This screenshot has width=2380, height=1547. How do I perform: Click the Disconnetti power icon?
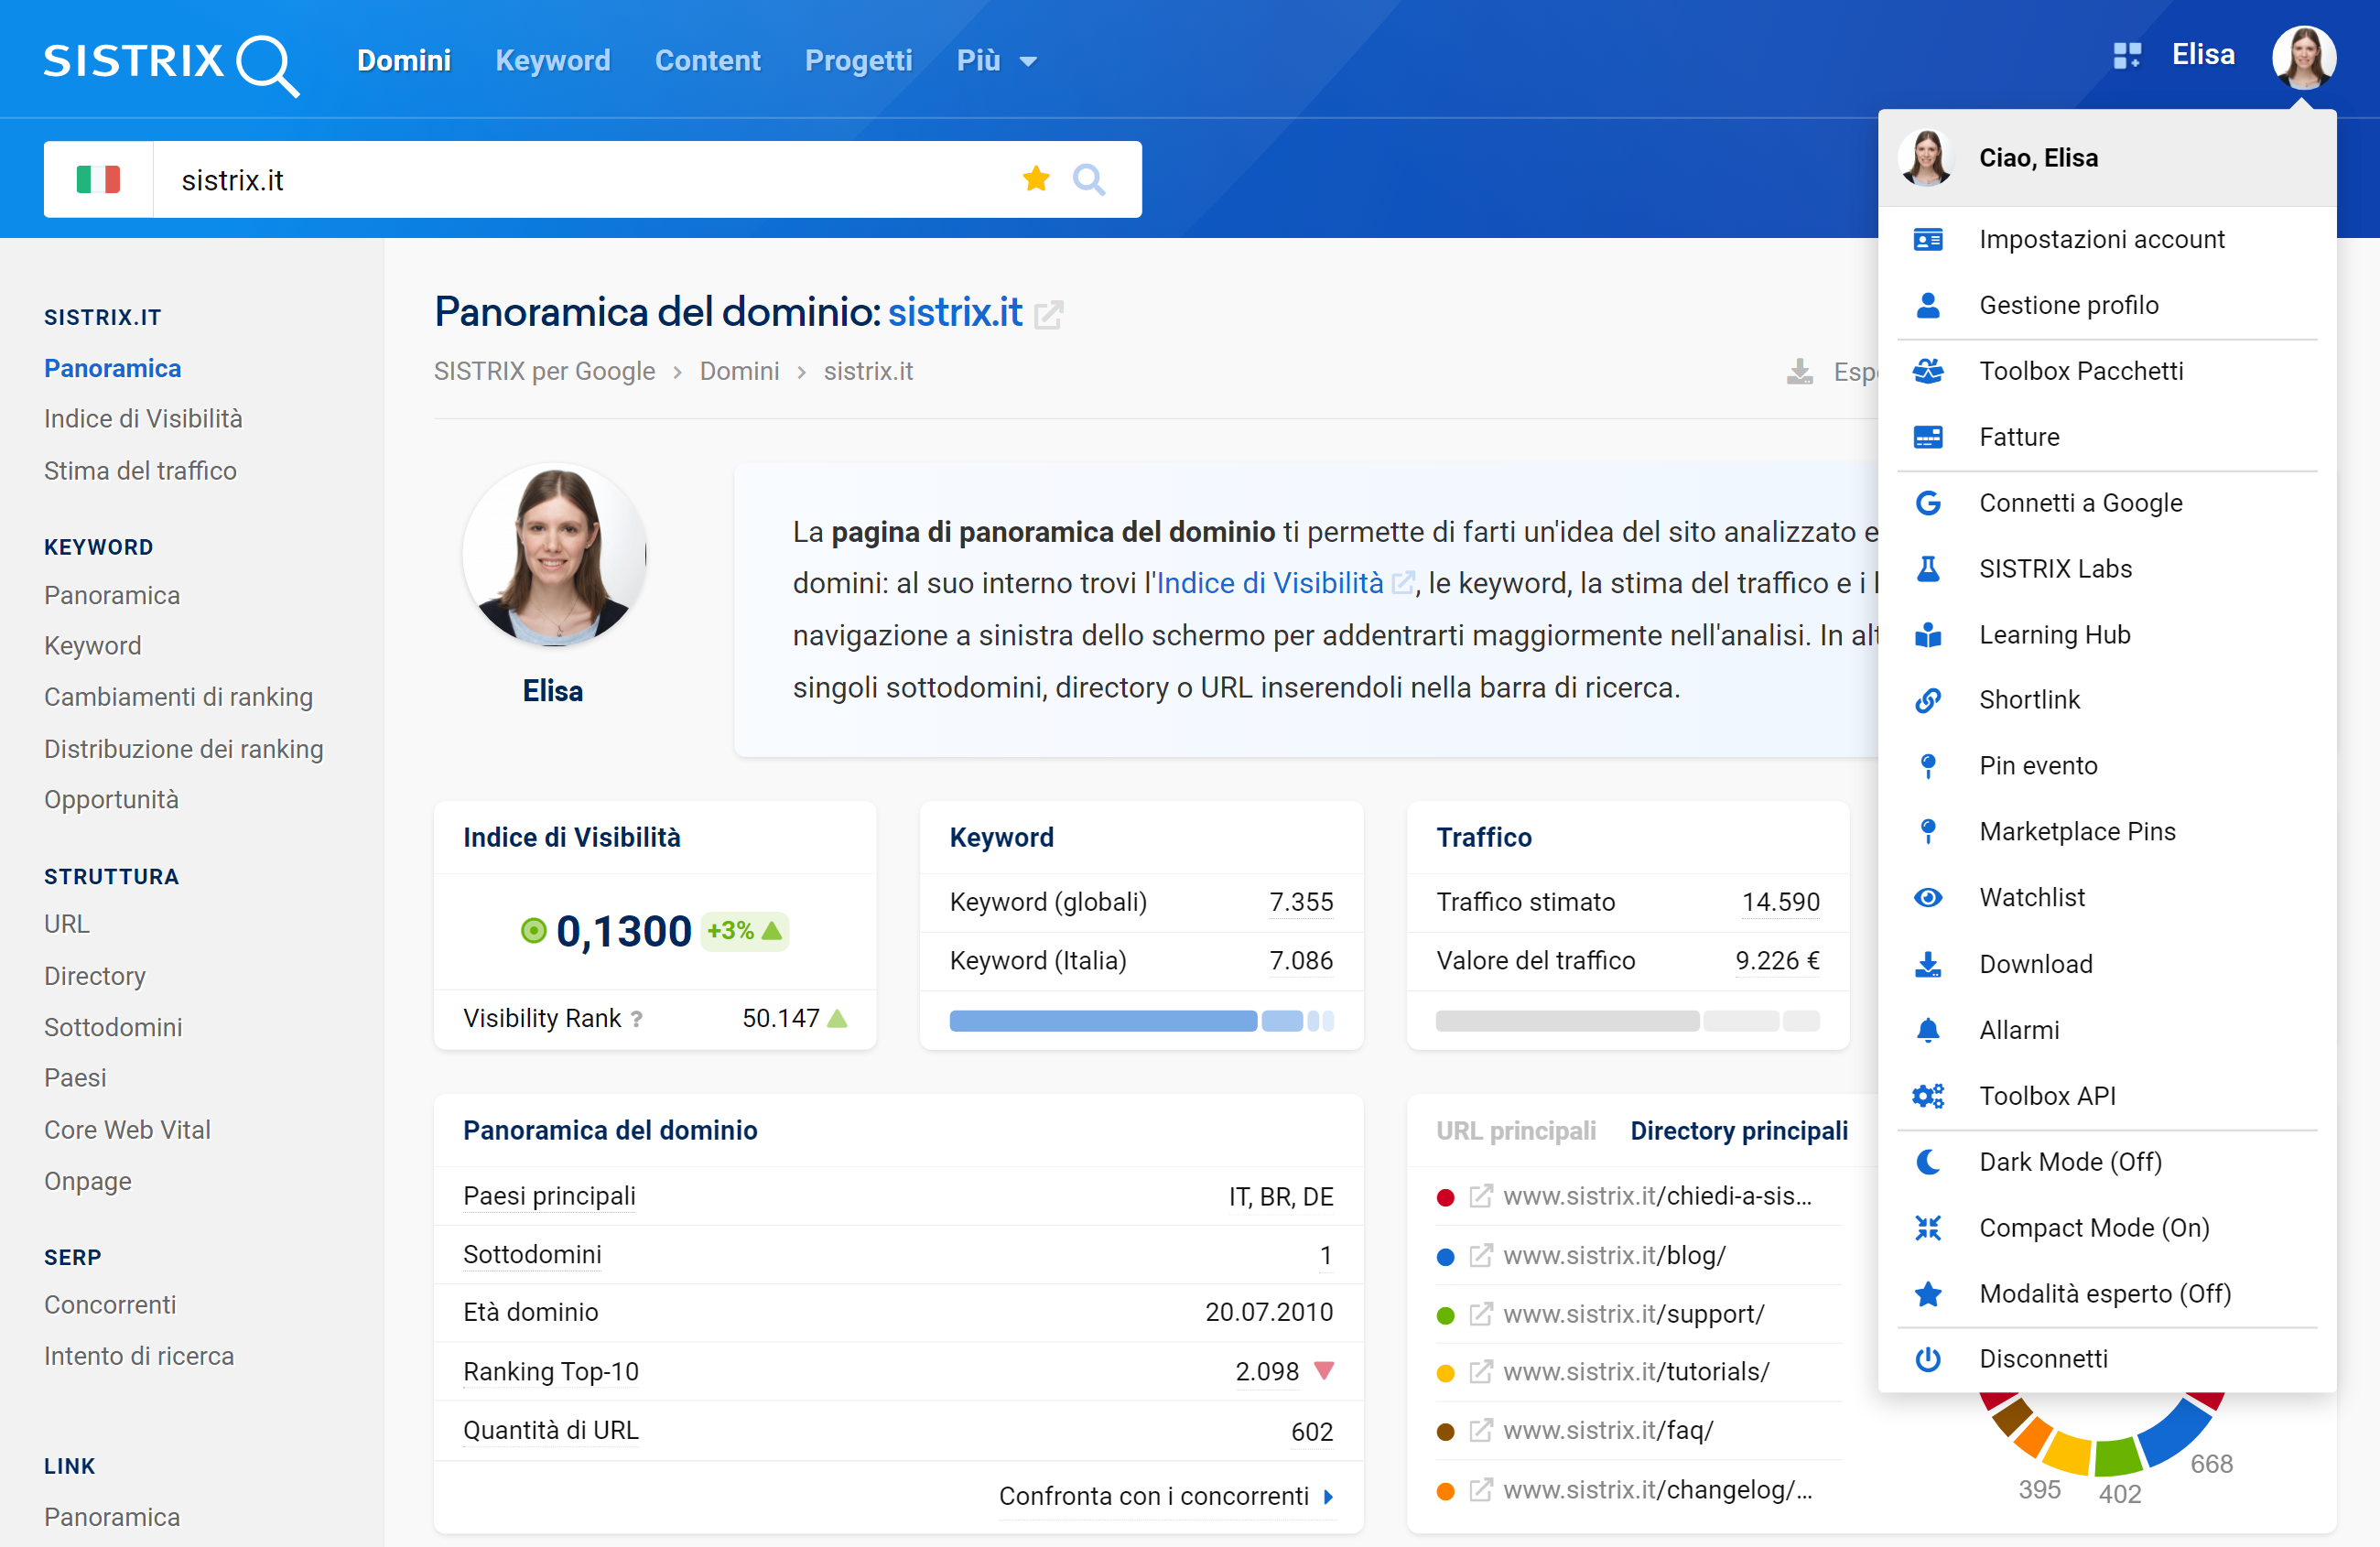click(1927, 1359)
